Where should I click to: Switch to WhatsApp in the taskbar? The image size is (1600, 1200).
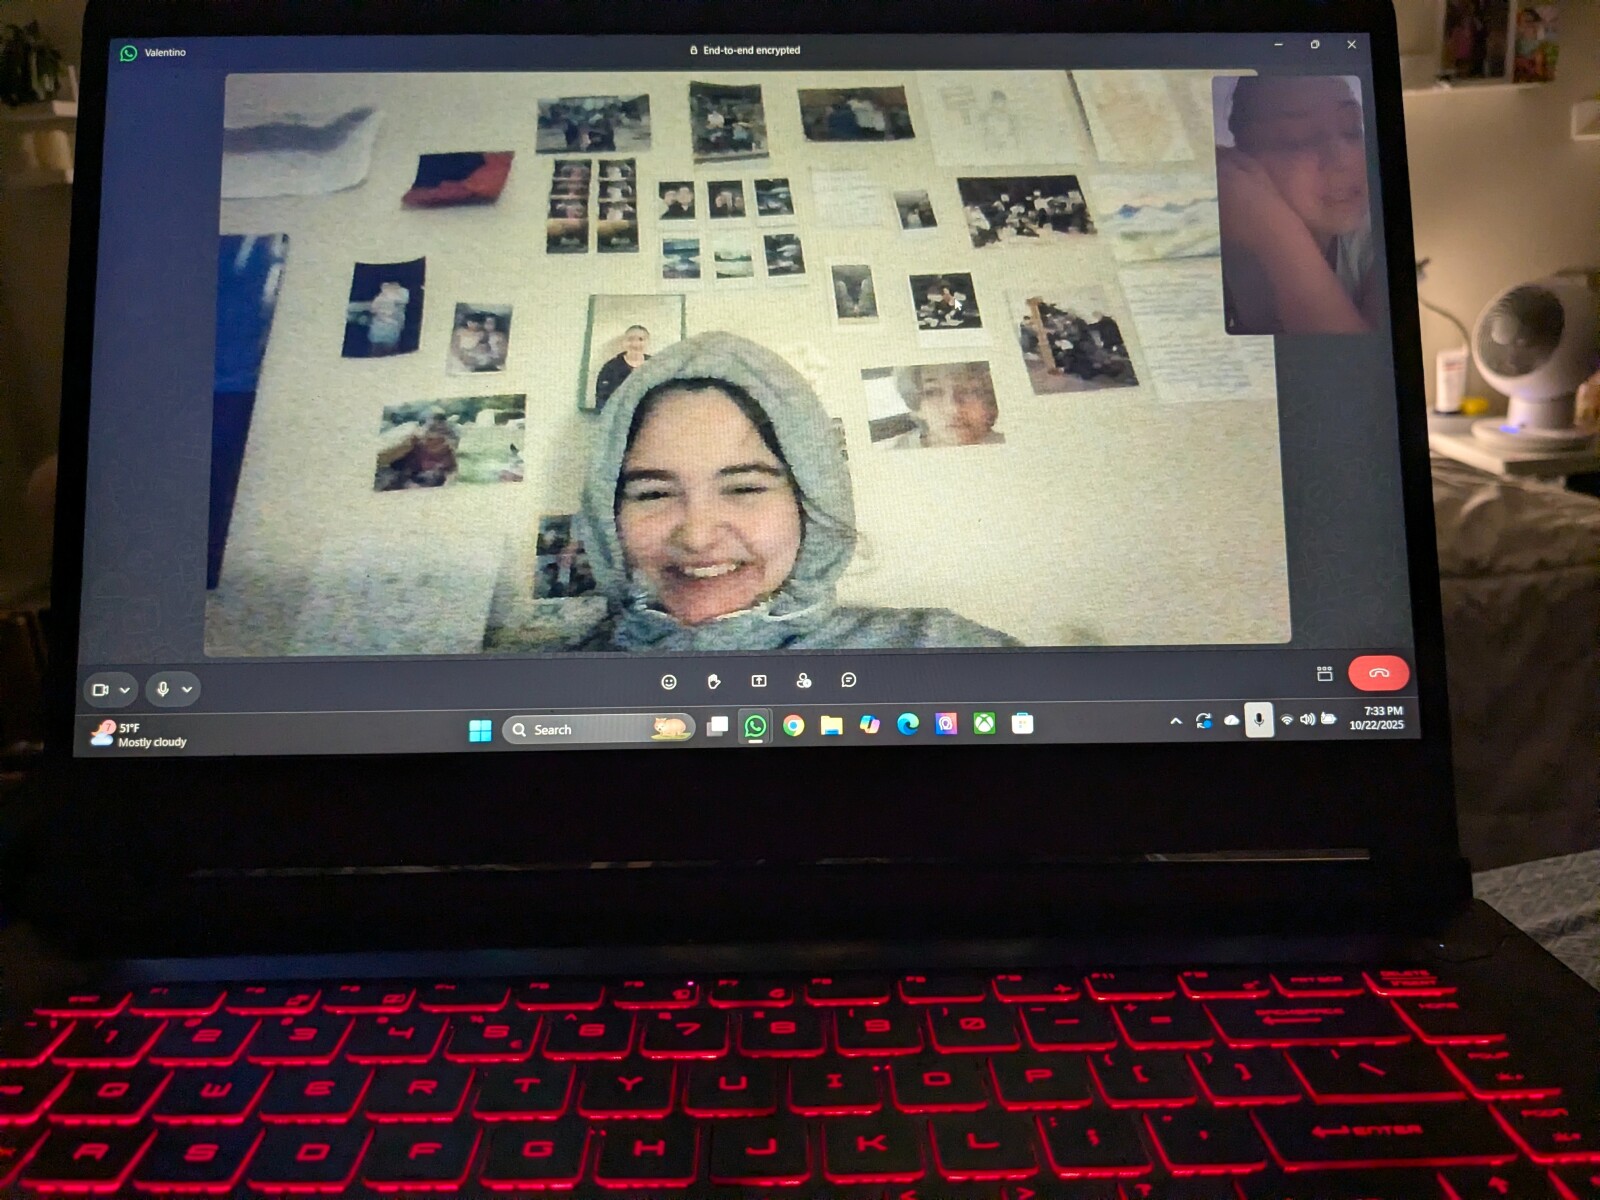(755, 726)
